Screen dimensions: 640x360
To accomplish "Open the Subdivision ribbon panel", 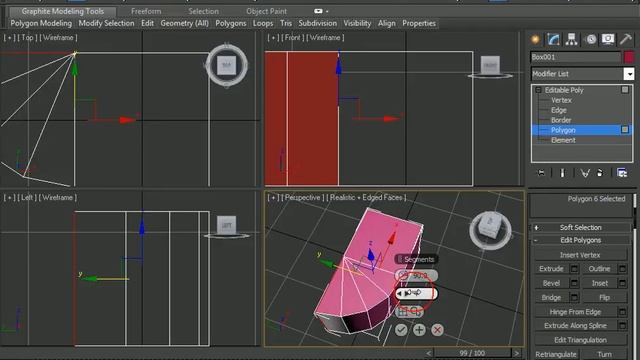I will click(318, 23).
